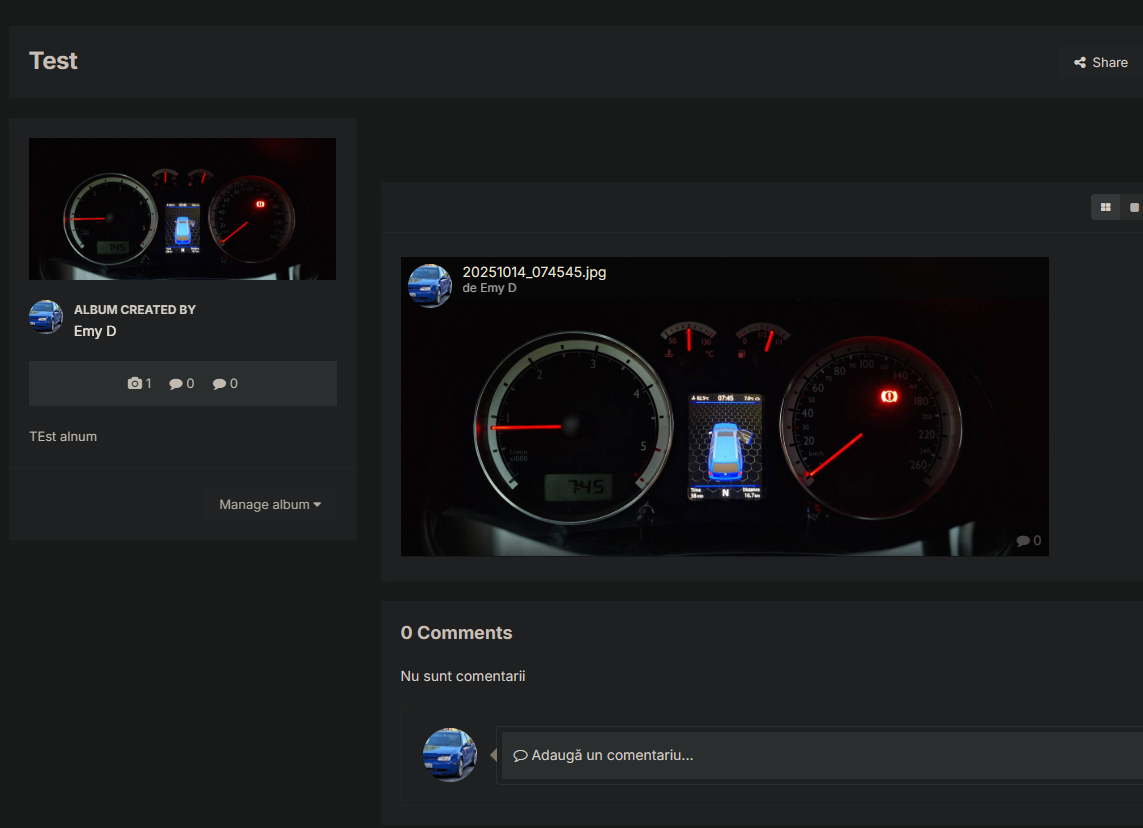This screenshot has width=1143, height=828.
Task: Click your avatar beside the comment box
Action: pos(450,755)
